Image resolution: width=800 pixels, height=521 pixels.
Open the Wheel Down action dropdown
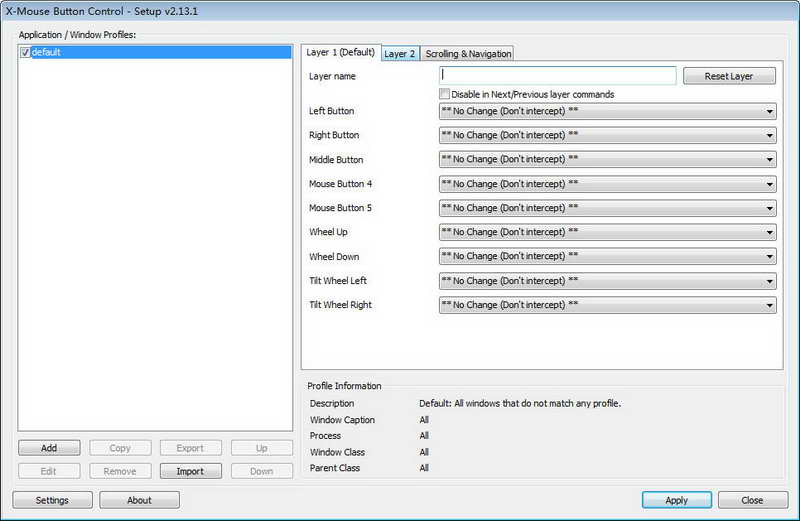click(x=608, y=256)
